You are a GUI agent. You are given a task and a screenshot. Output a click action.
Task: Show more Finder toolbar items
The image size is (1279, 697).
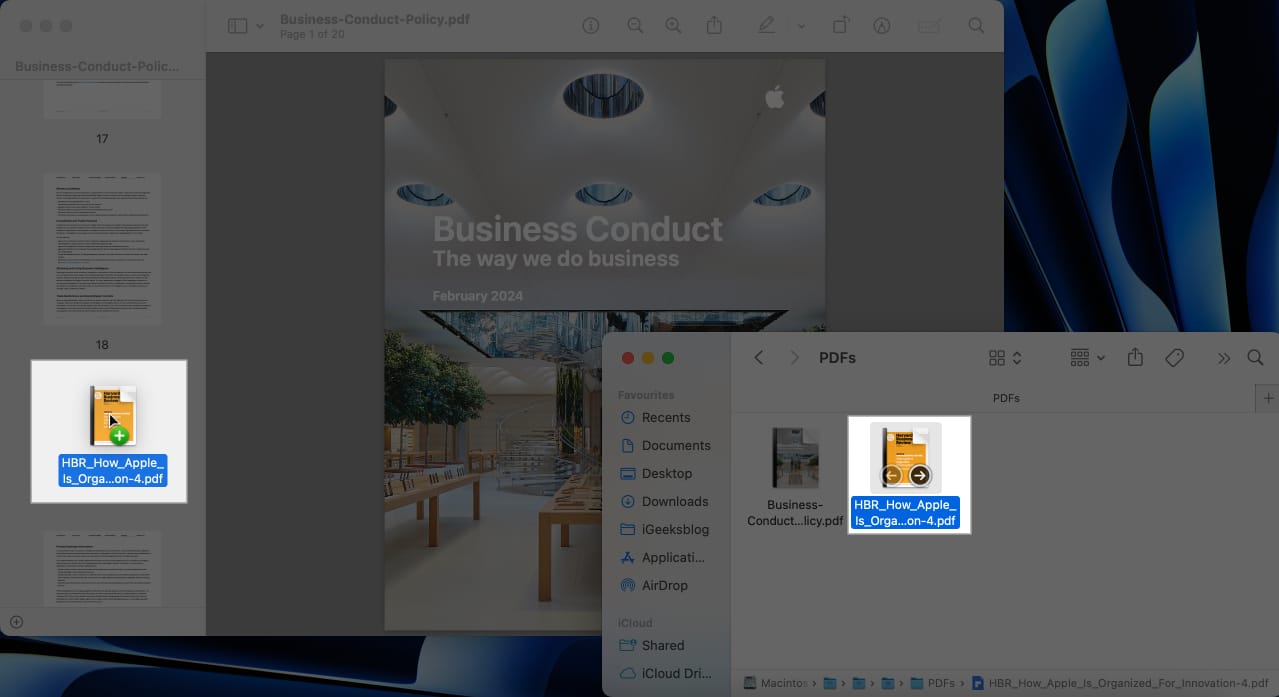pyautogui.click(x=1223, y=358)
